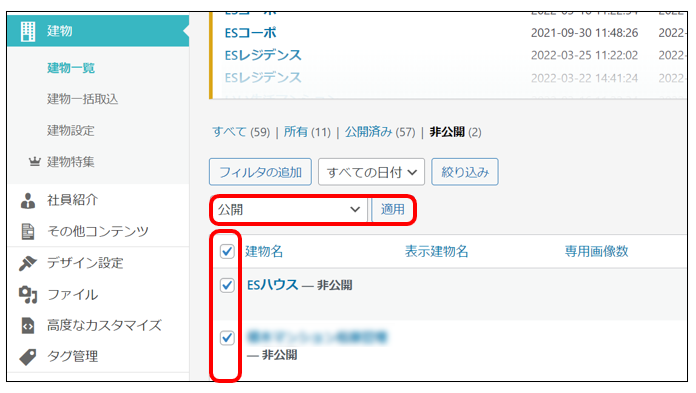Sort by 建物名 column header
This screenshot has width=696, height=393.
coord(264,251)
